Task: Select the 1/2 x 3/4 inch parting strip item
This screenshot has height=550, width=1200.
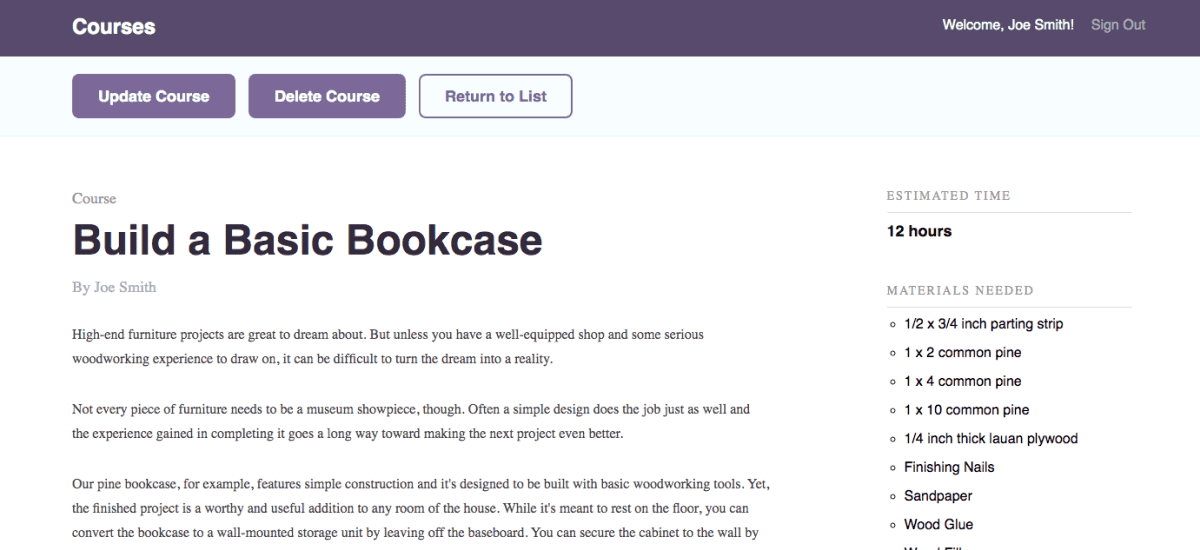Action: pos(983,324)
